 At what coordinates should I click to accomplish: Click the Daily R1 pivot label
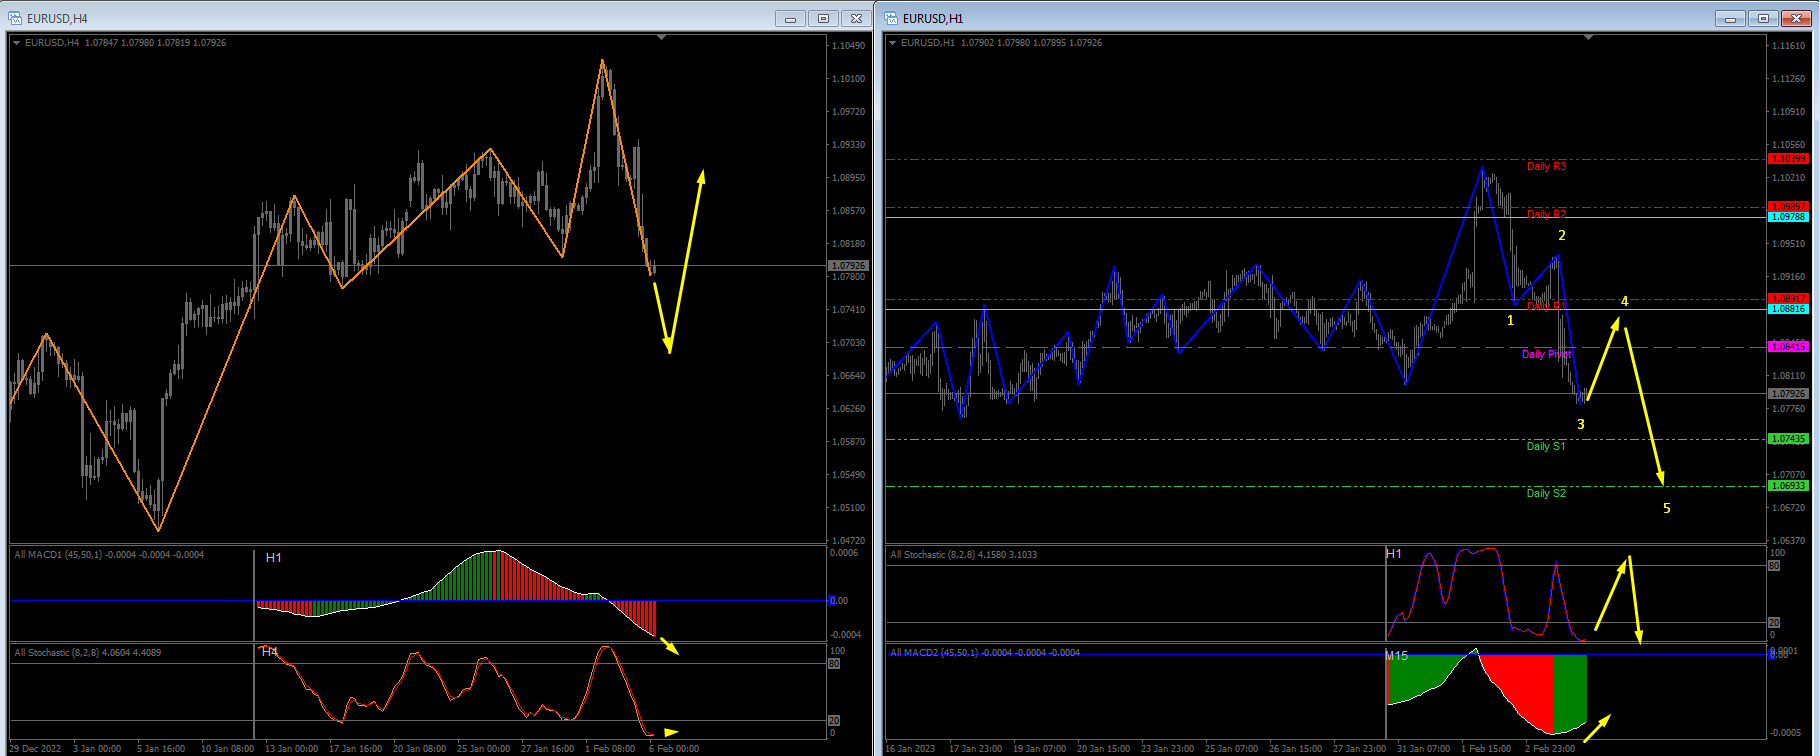[x=1546, y=306]
